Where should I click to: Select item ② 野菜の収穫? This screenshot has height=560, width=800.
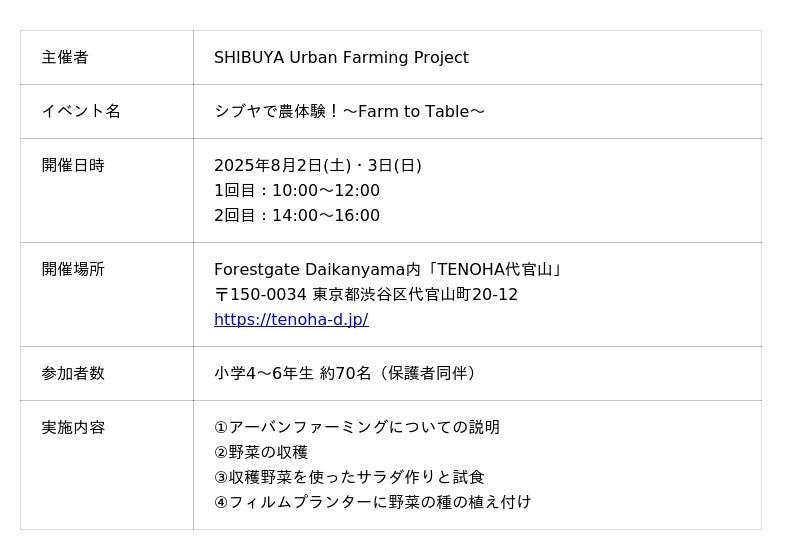click(261, 453)
